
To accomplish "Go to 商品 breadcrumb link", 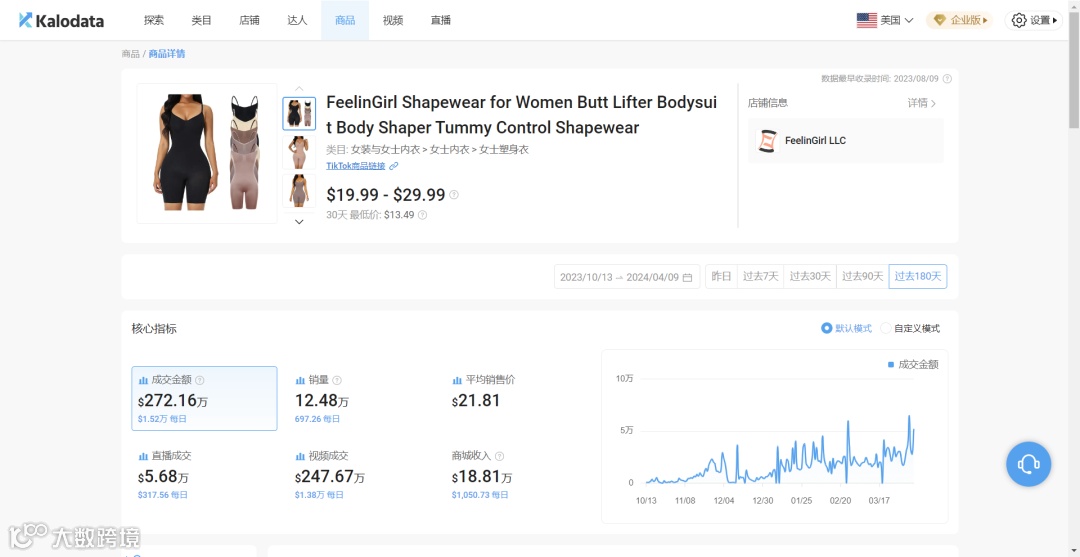I will [x=130, y=54].
